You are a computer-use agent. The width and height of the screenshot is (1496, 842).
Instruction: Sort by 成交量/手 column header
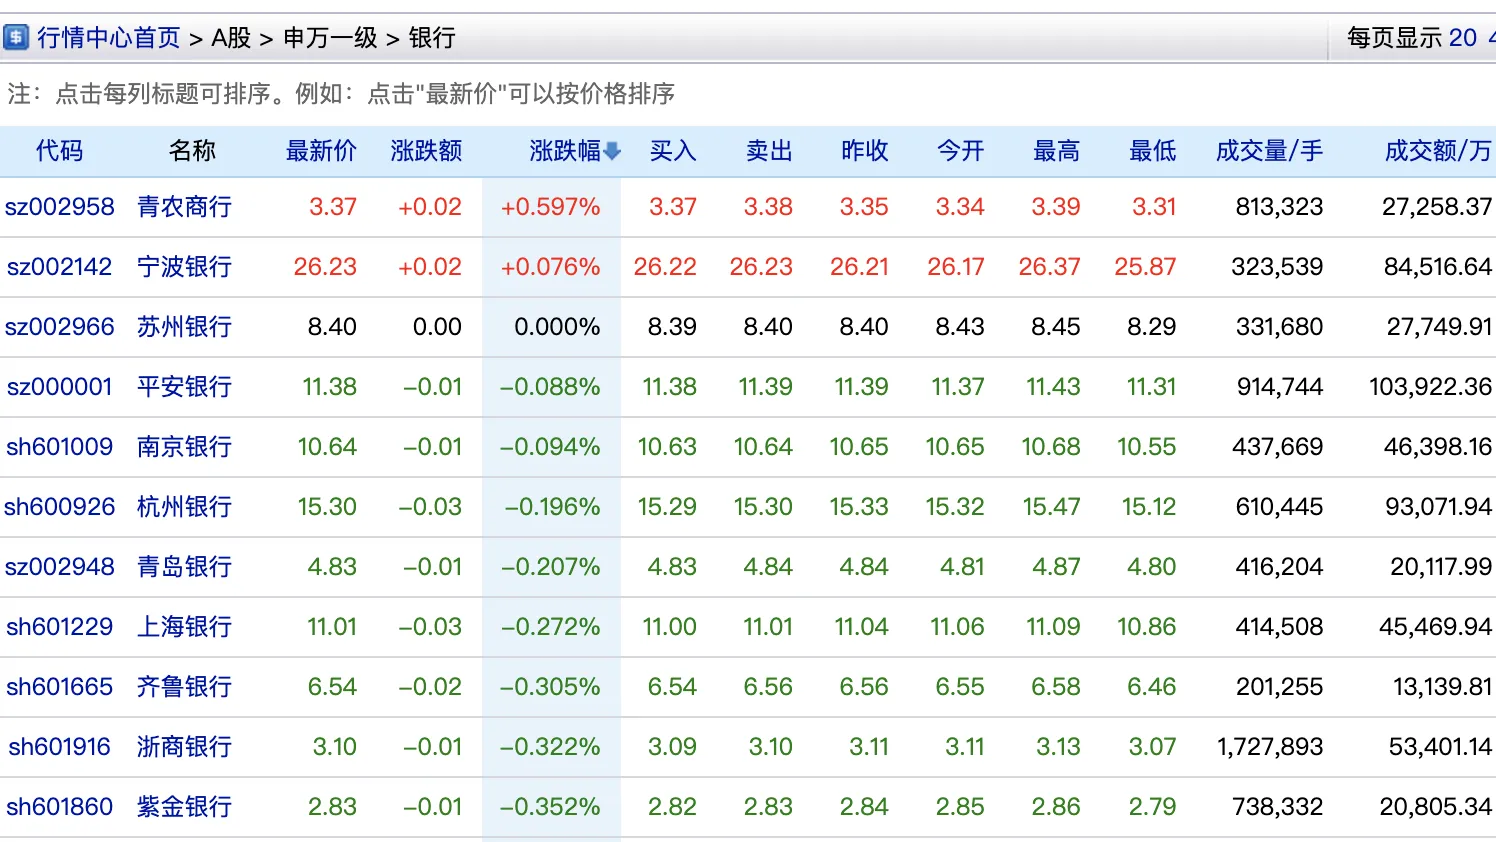(x=1269, y=151)
